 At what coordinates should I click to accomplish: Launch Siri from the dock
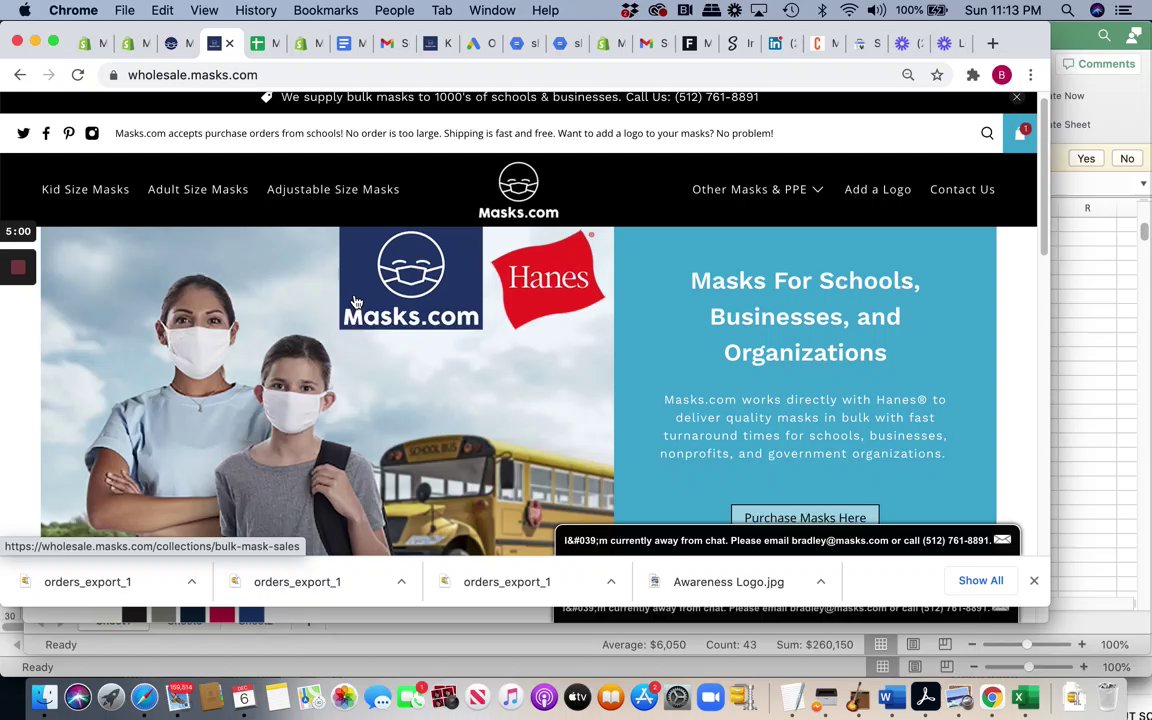tap(78, 696)
